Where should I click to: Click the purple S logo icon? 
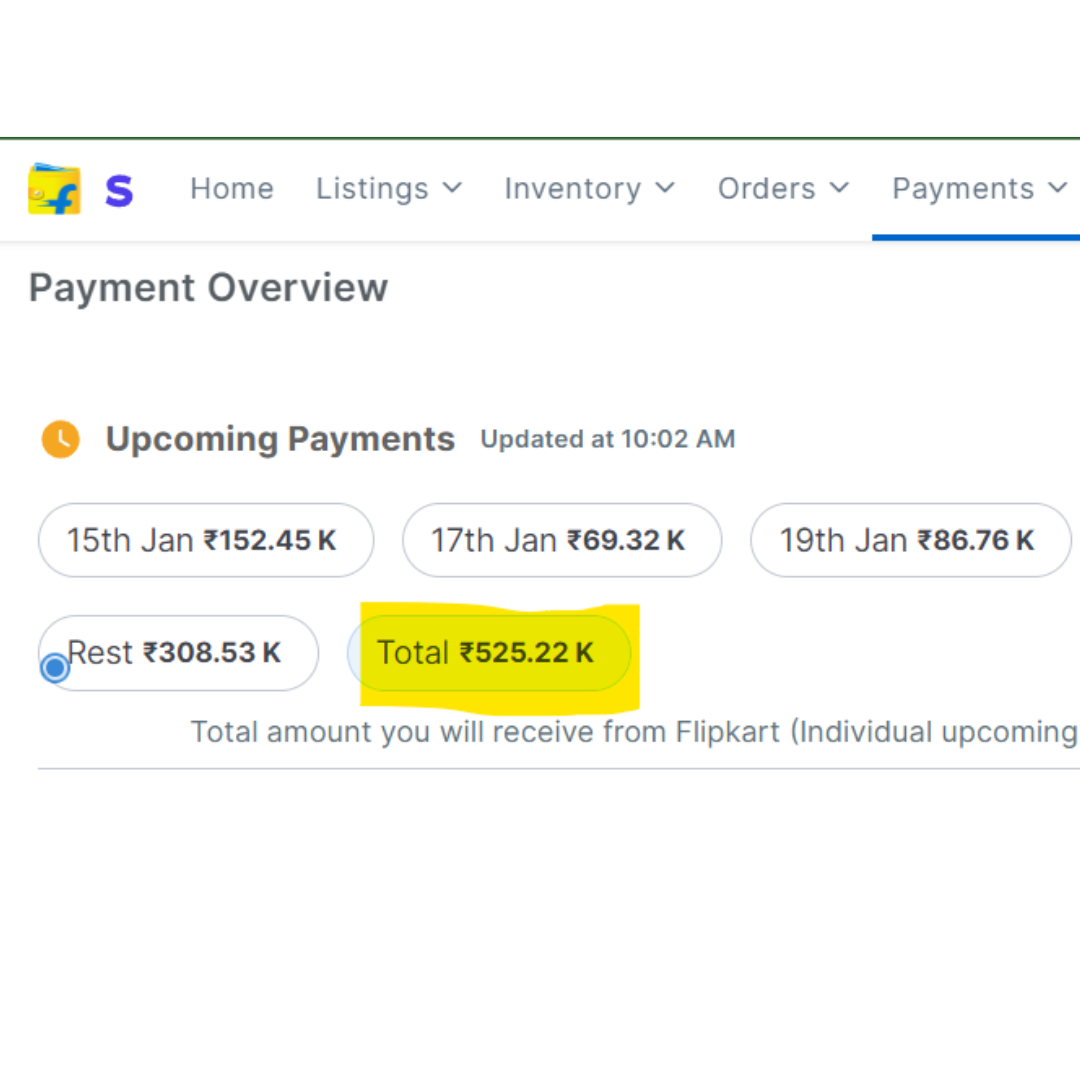119,190
